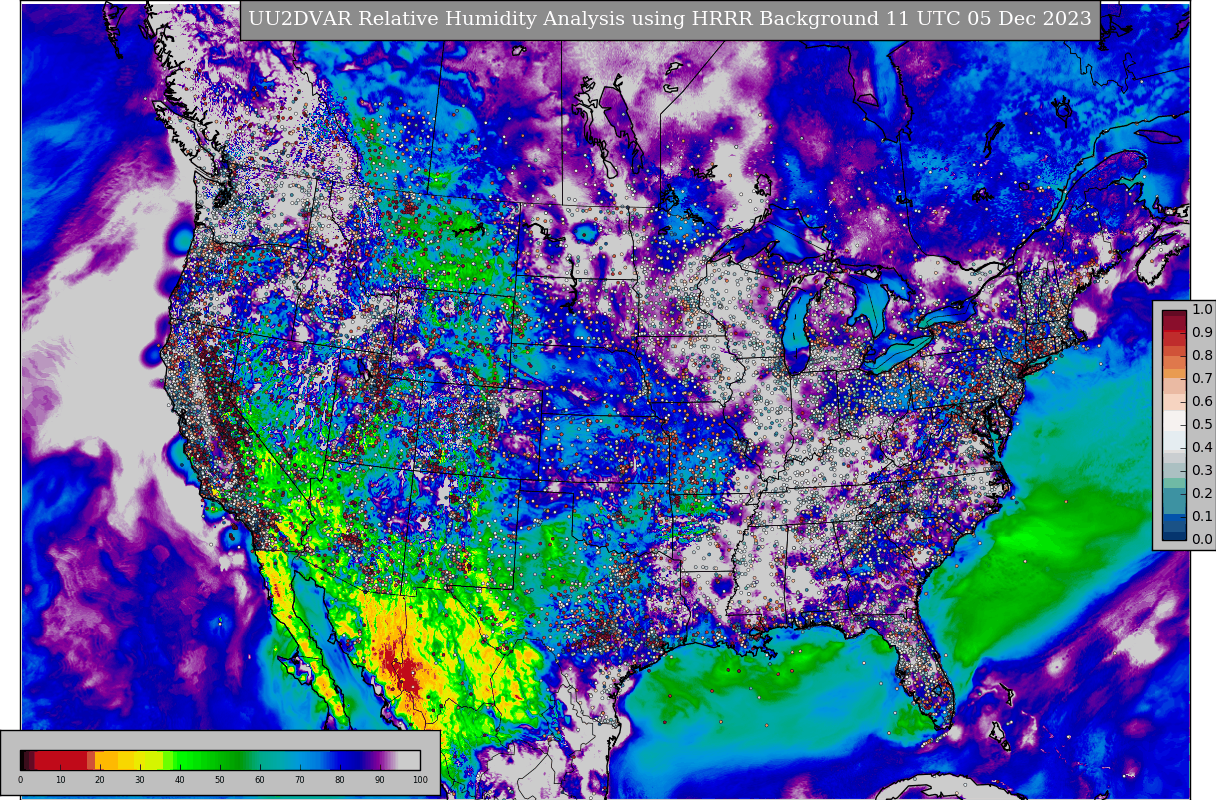Viewport: 1216px width, 800px height.
Task: Click the 0.9 label on the right colorbar
Action: (1202, 332)
